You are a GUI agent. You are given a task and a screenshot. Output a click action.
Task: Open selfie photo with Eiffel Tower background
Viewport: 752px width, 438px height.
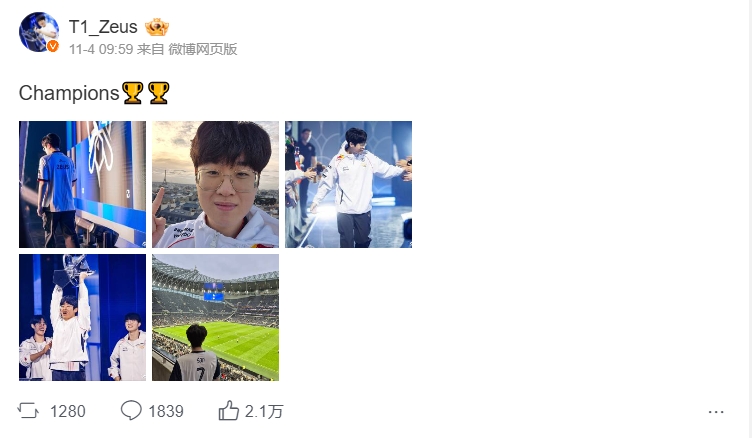[215, 184]
